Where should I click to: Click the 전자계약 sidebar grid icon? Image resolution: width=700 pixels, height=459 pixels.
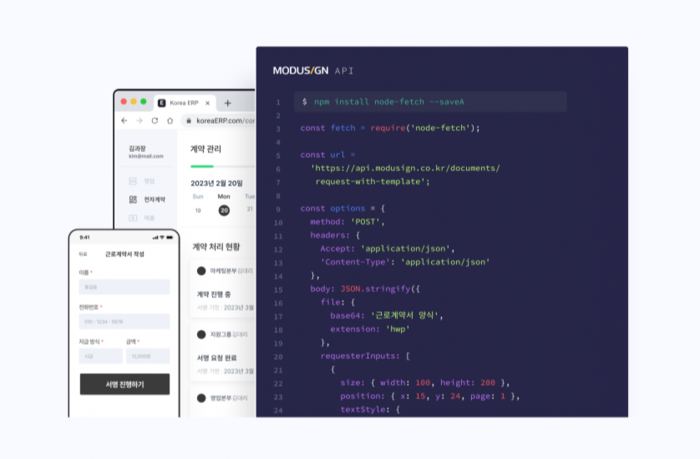(133, 200)
